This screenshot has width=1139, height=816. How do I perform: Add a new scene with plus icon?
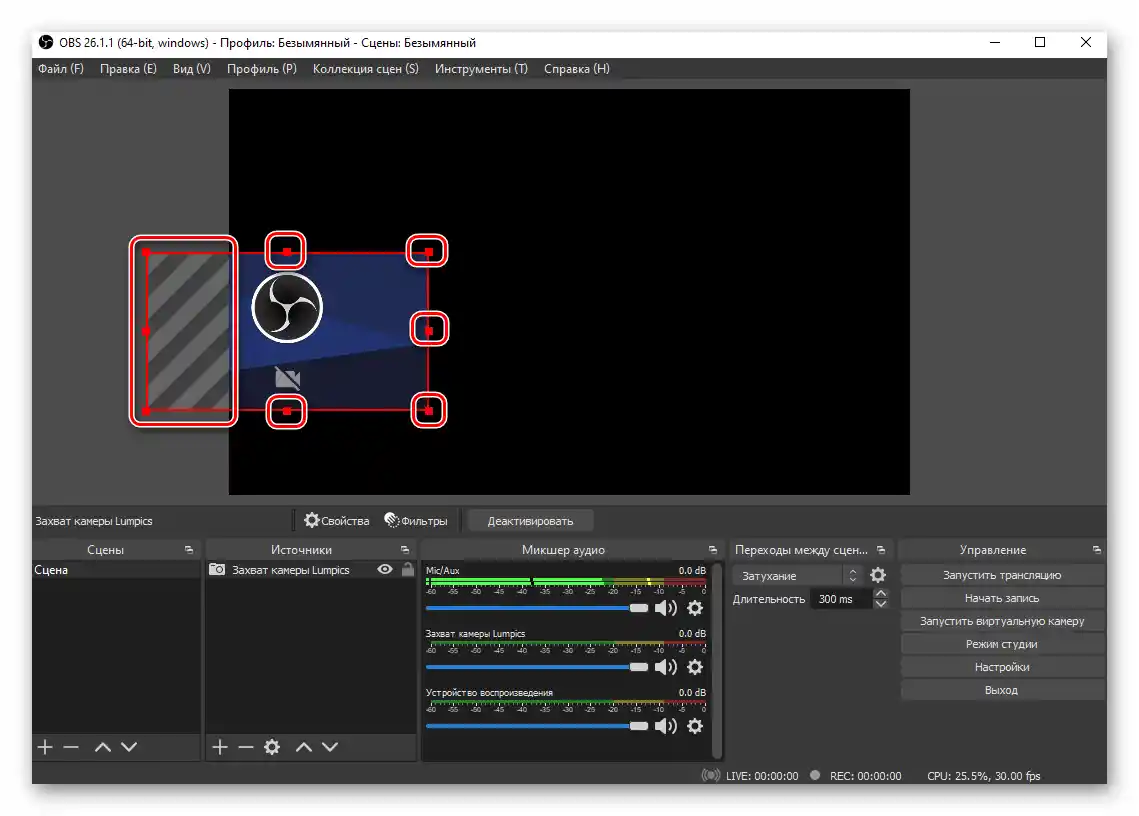[x=45, y=747]
